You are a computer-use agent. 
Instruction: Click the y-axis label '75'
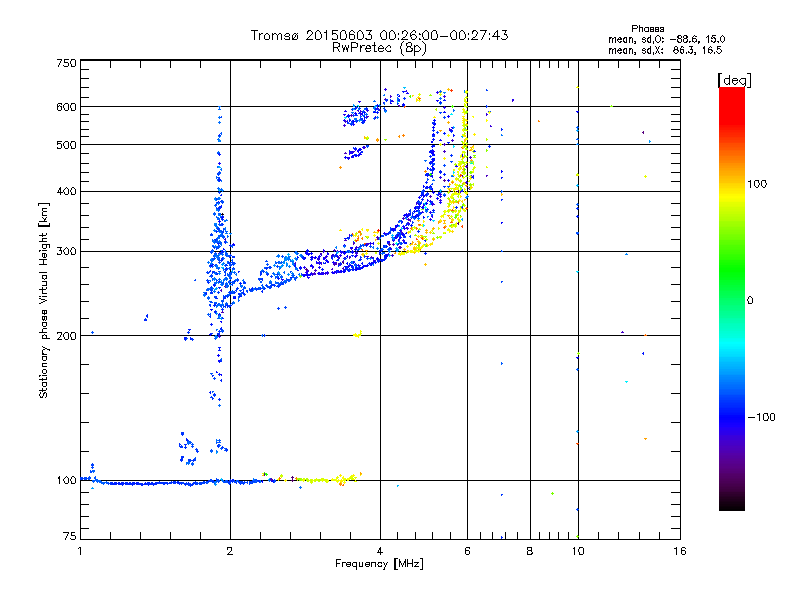tap(70, 536)
